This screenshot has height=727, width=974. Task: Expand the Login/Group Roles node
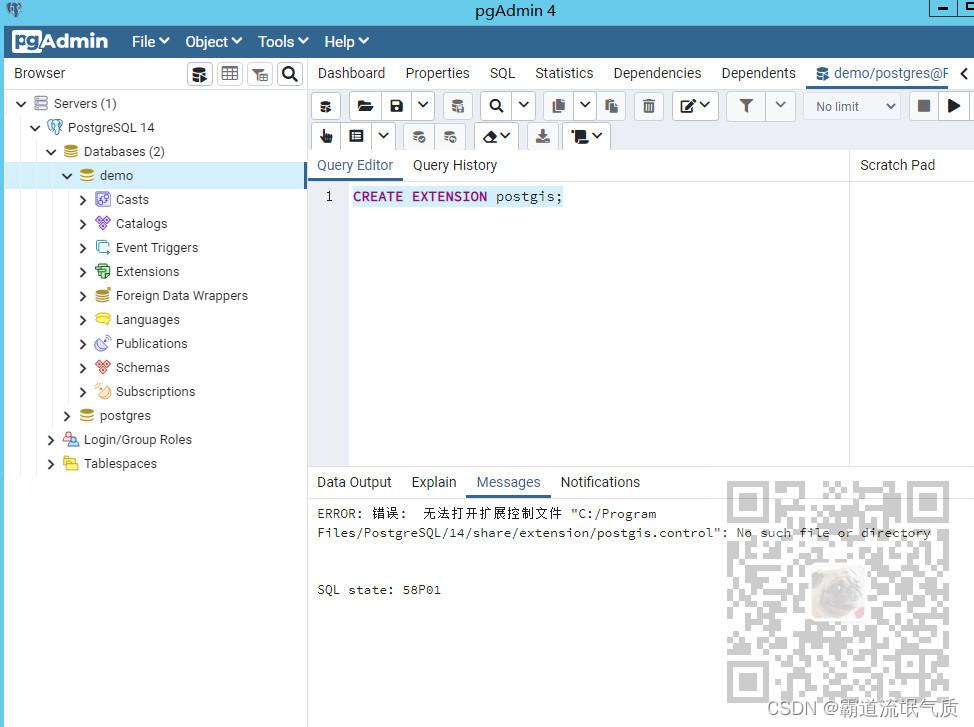coord(51,440)
